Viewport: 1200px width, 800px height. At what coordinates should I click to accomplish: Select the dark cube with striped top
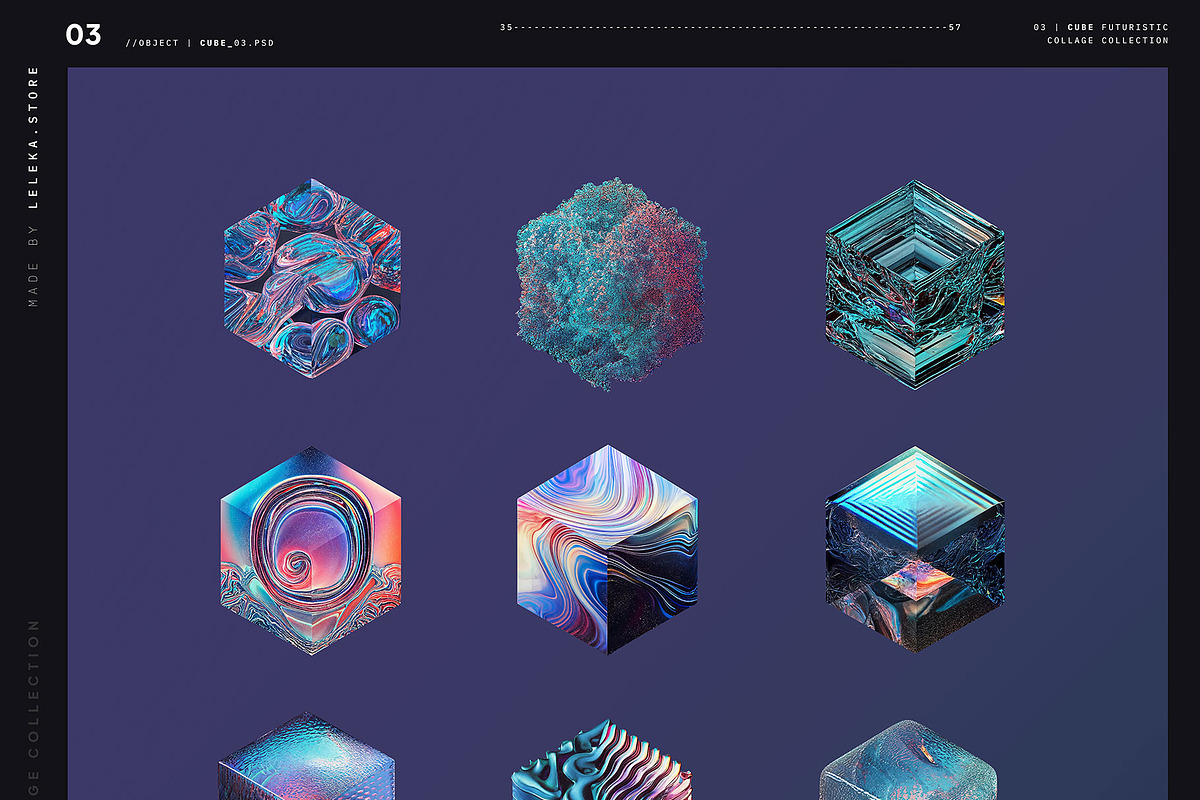[x=914, y=549]
